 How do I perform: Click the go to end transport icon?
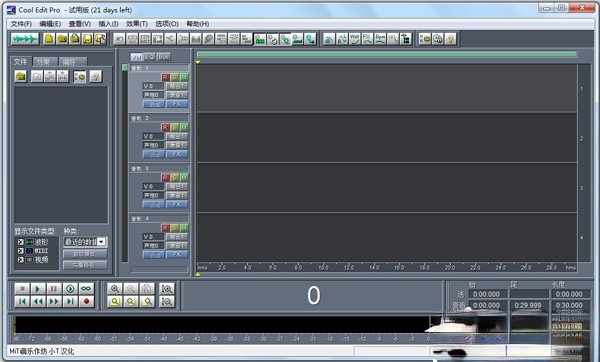pyautogui.click(x=70, y=302)
